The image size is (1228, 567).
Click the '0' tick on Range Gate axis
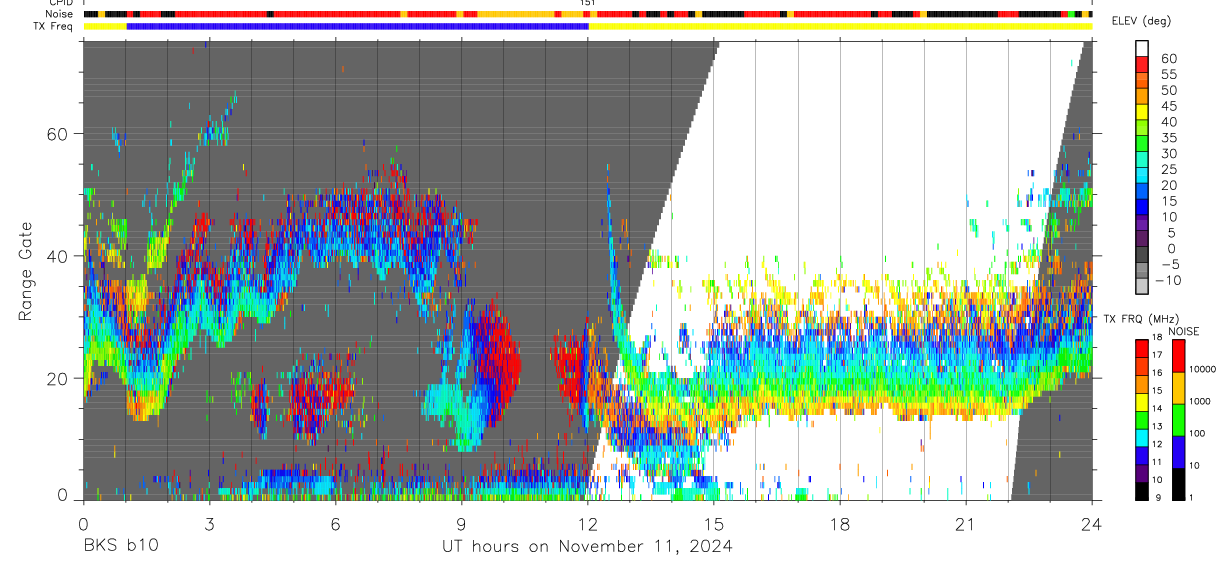(x=64, y=494)
